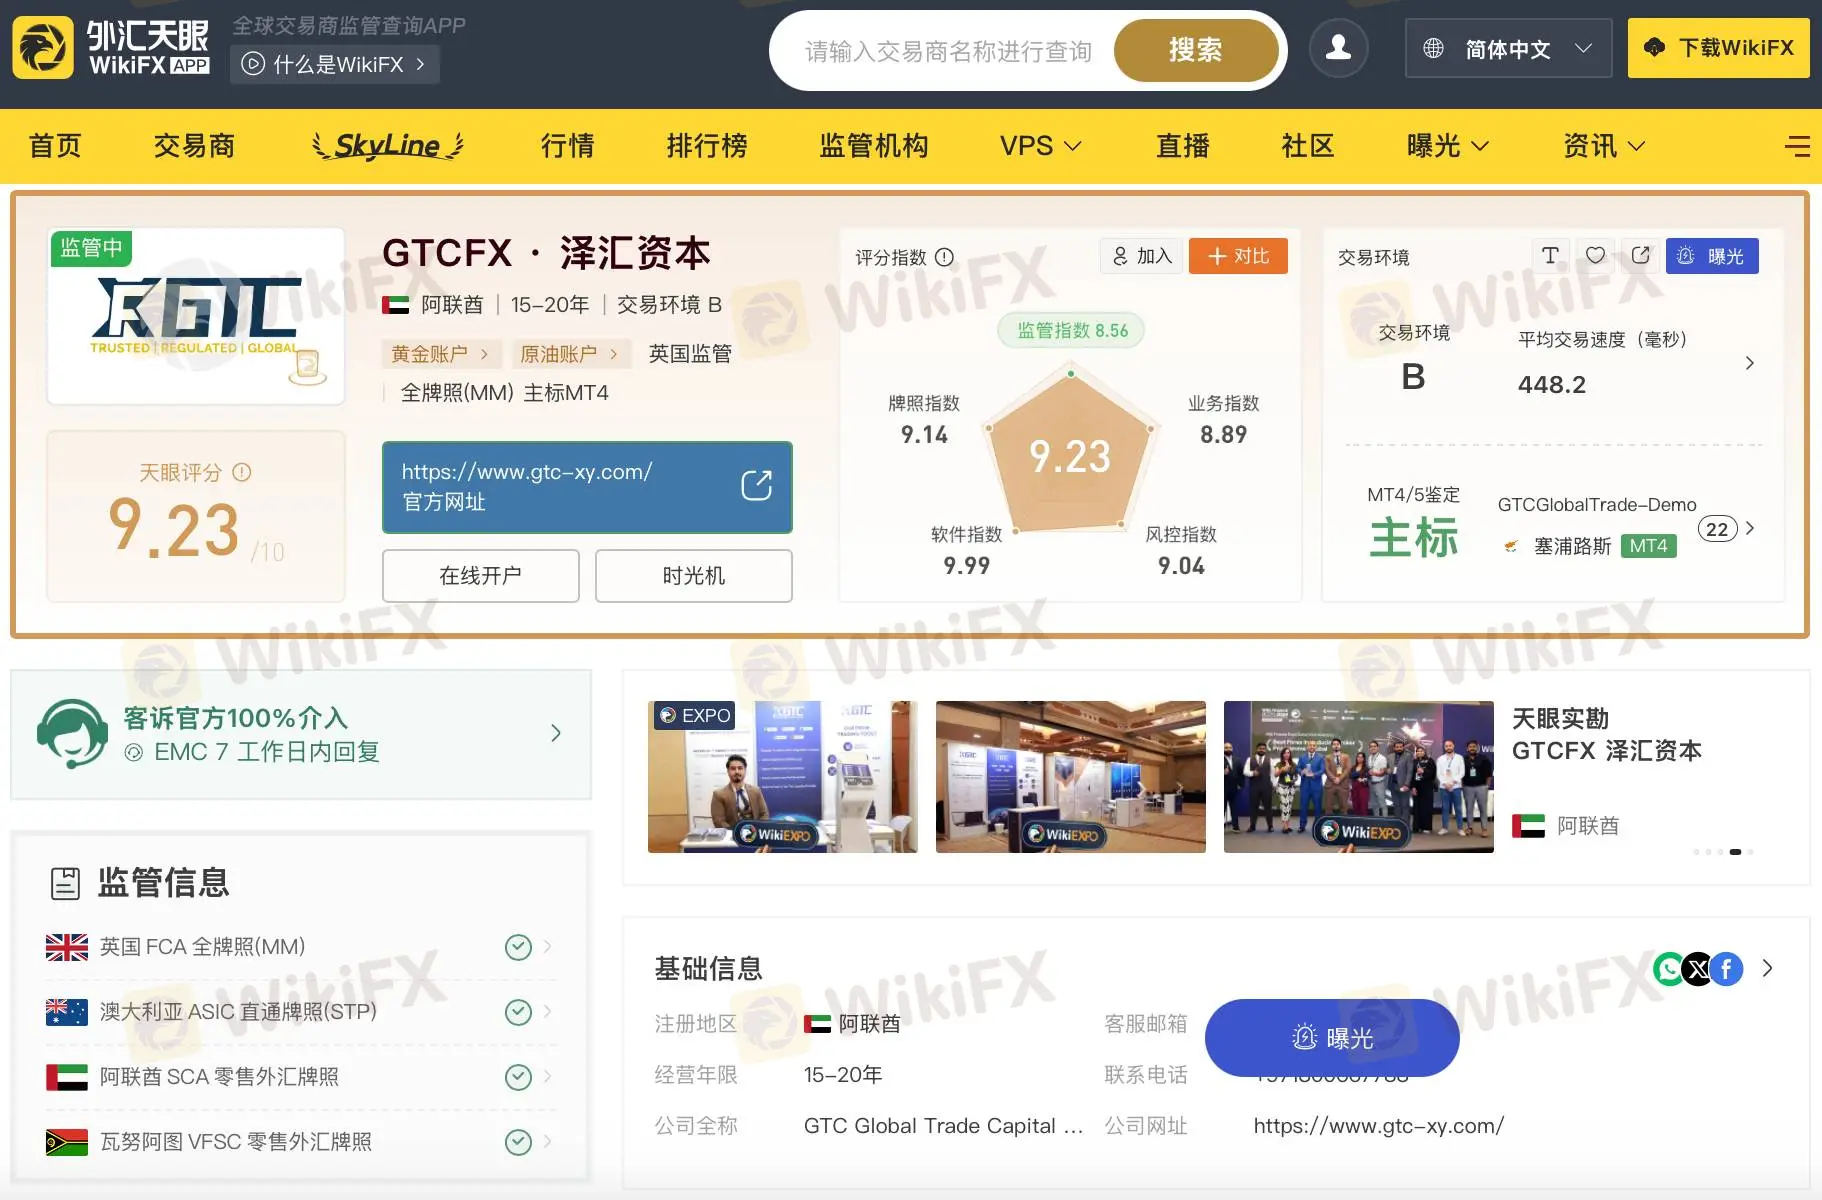Click the 下载WikiFX download button
The image size is (1822, 1200).
click(x=1719, y=48)
